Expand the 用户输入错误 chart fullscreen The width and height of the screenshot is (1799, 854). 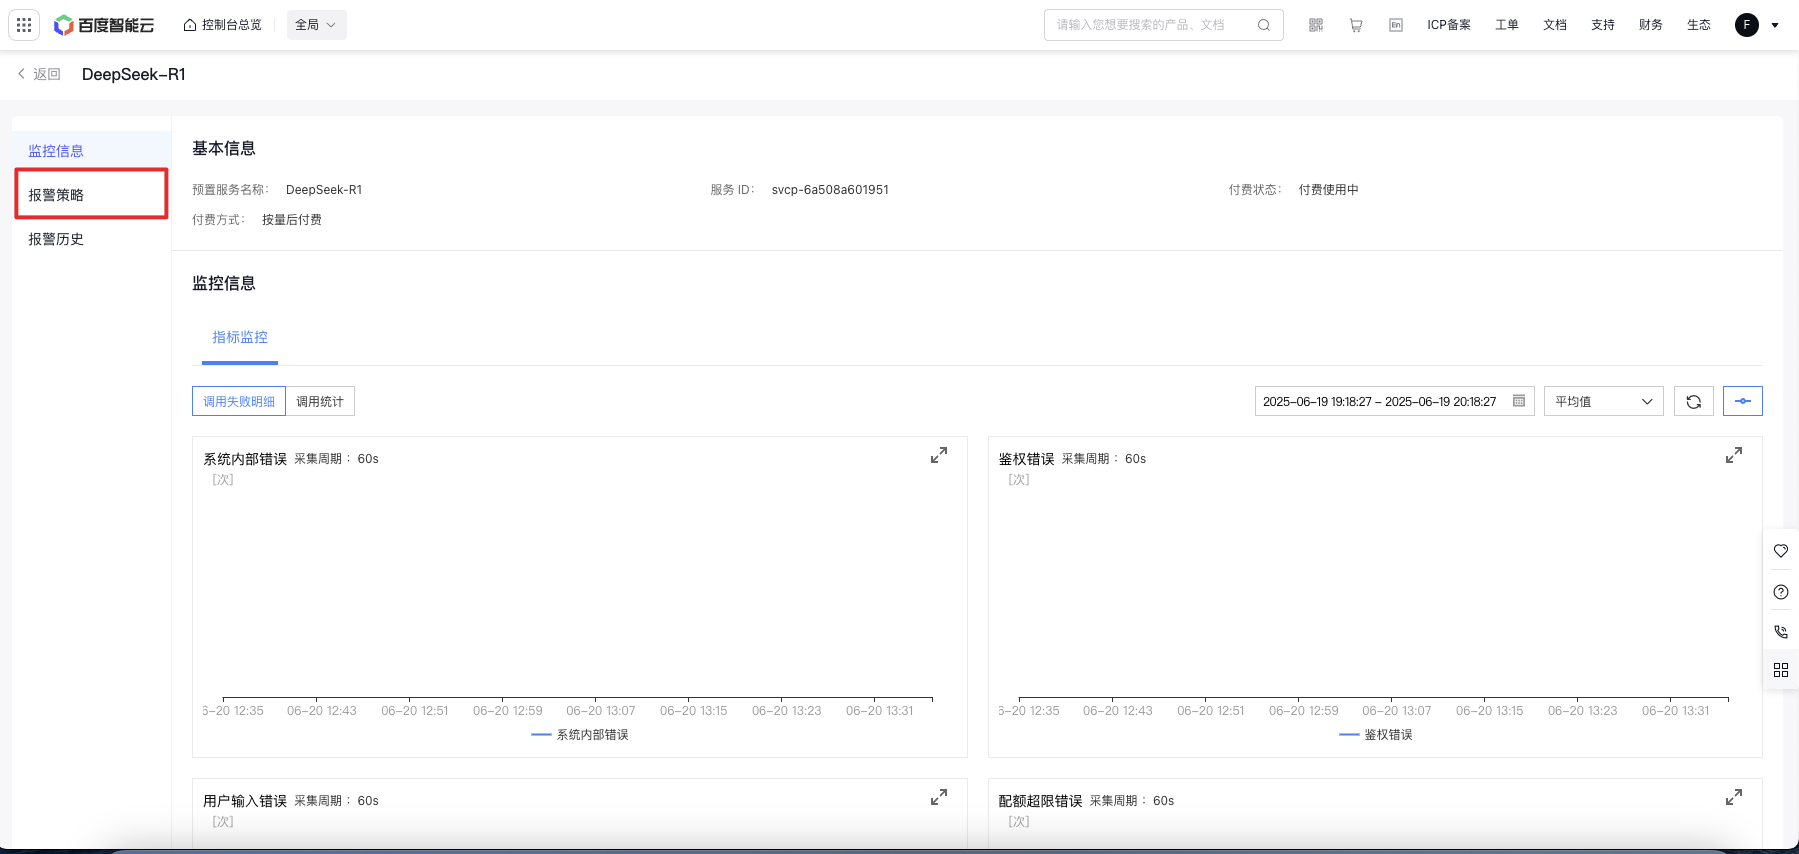coord(939,798)
